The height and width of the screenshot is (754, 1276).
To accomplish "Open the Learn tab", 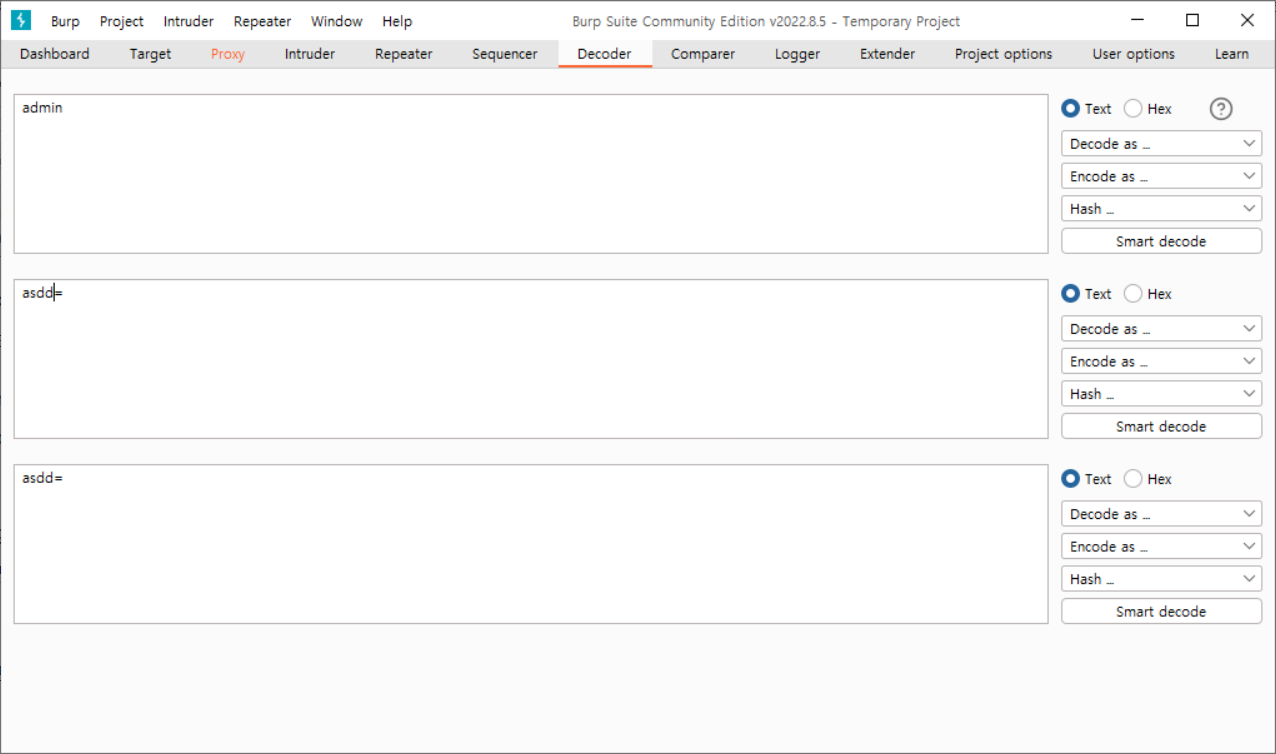I will (x=1232, y=54).
